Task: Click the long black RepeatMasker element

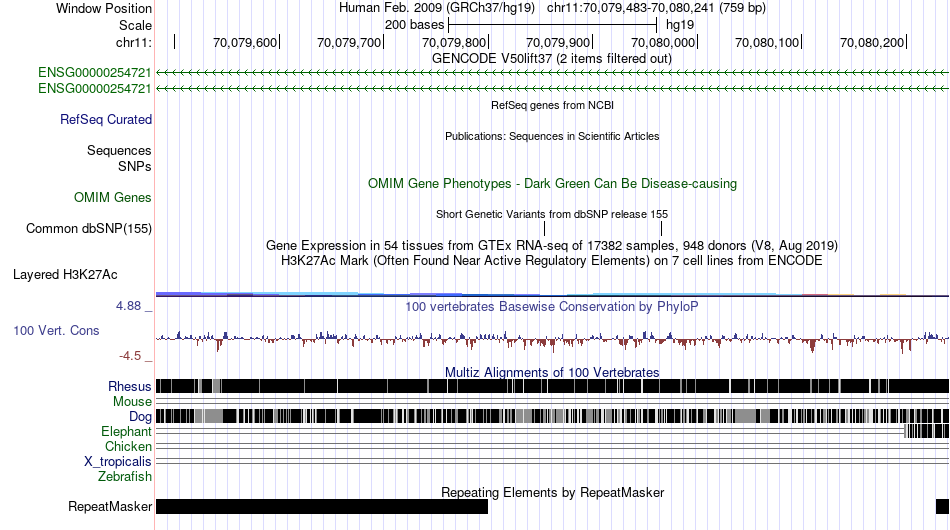Action: point(322,506)
